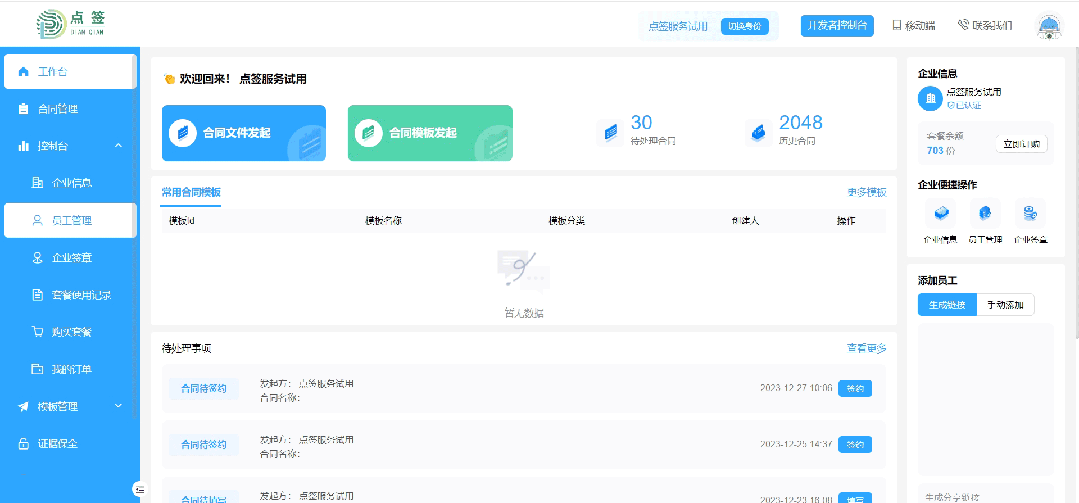
Task: Click the 企业签章 quick-action icon in right panel
Action: tap(1029, 213)
